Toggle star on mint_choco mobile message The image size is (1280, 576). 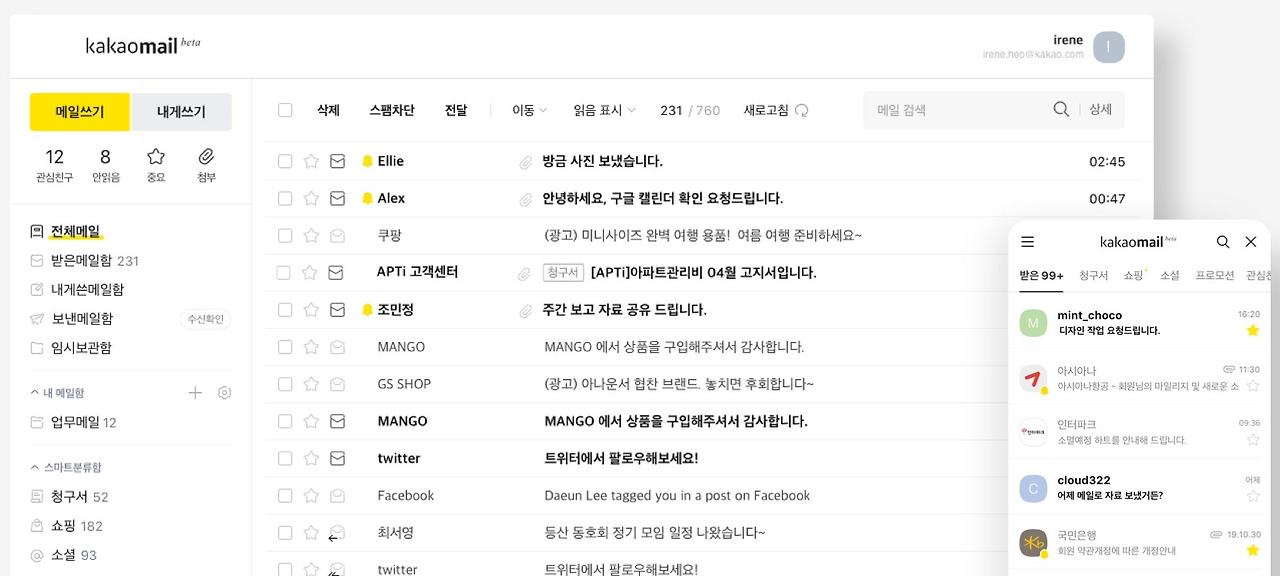(x=1253, y=330)
